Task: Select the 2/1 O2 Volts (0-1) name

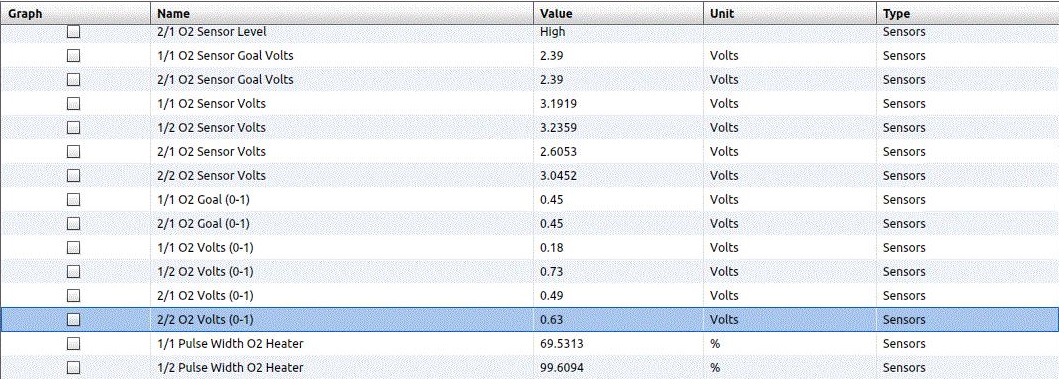Action: [x=205, y=295]
